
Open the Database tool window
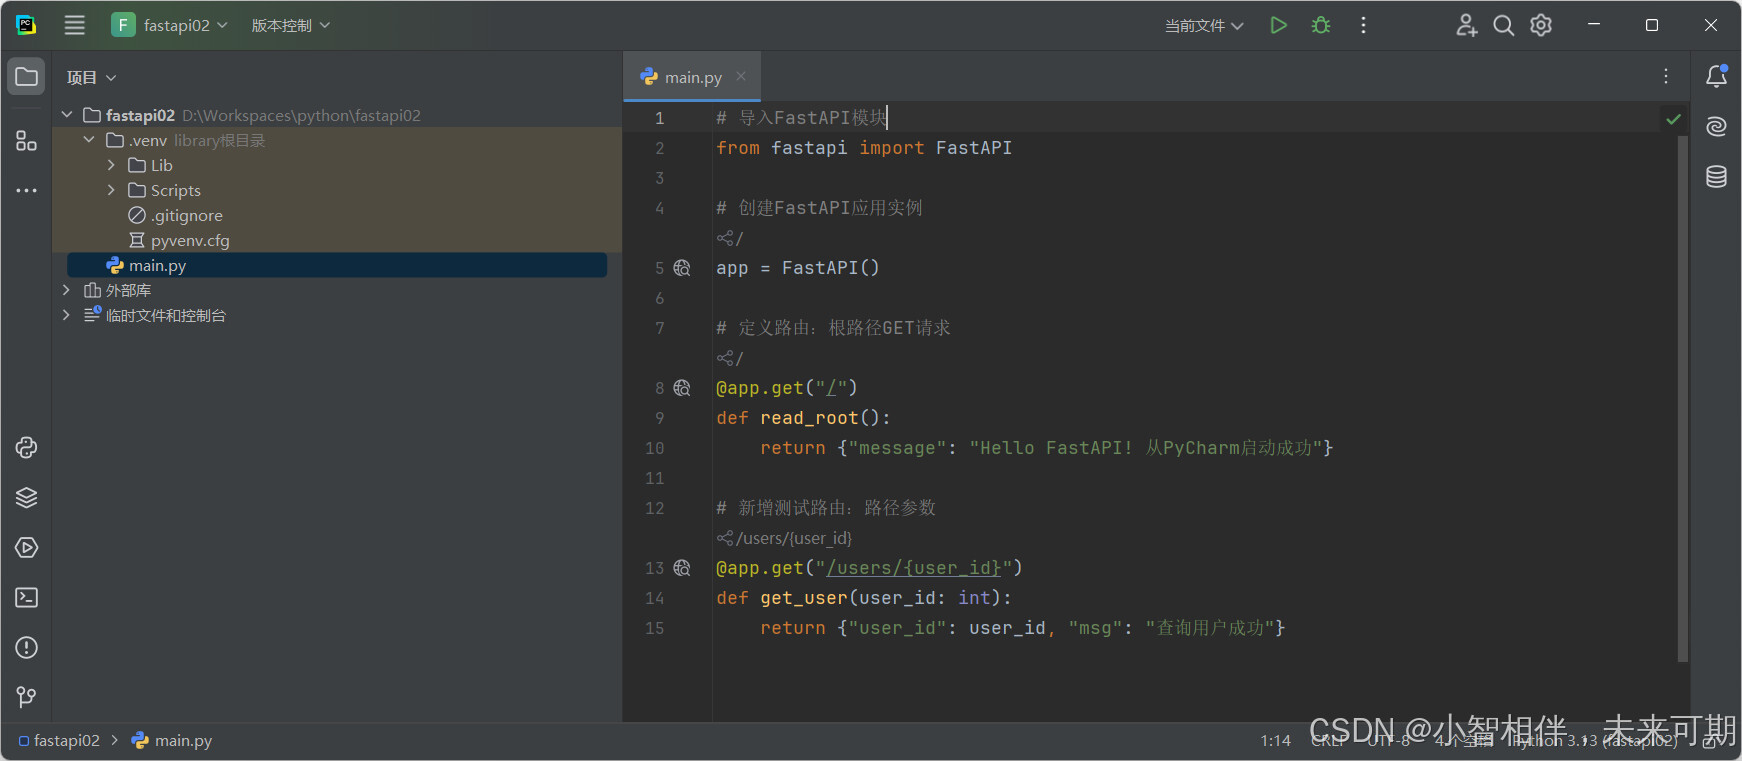[x=1717, y=177]
